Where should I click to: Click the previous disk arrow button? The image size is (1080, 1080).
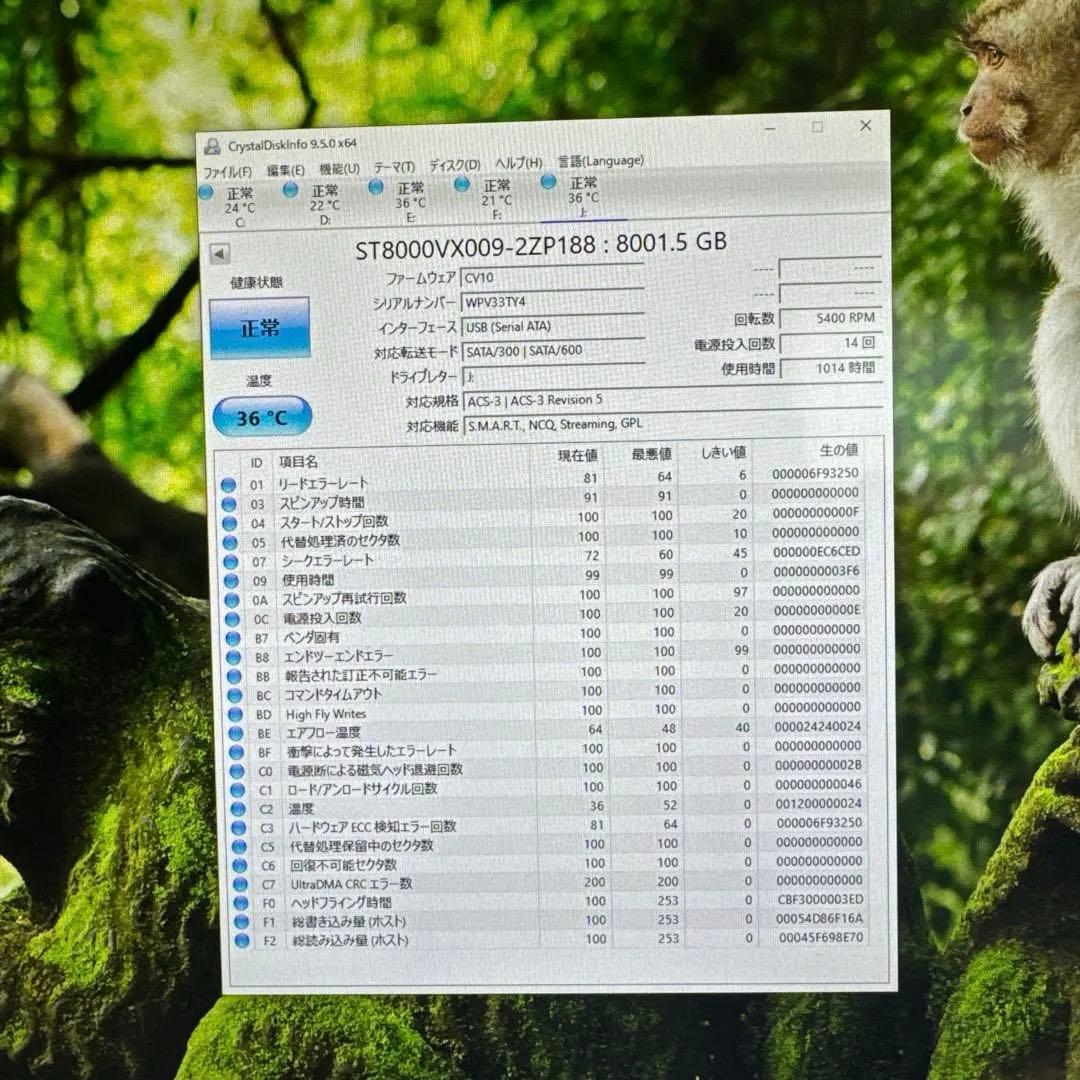click(x=220, y=254)
